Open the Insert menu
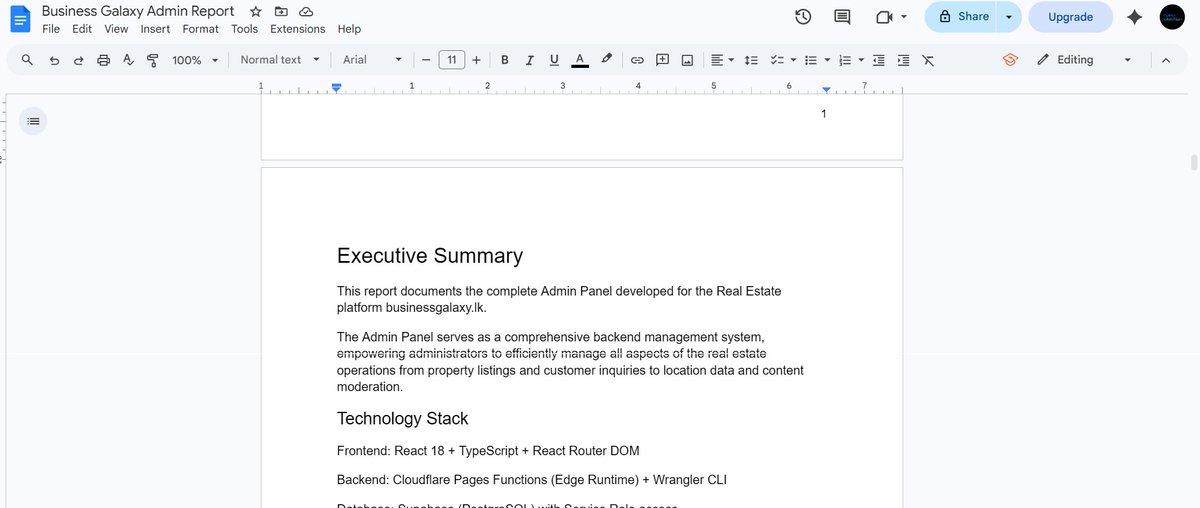The height and width of the screenshot is (508, 1200). [x=155, y=29]
